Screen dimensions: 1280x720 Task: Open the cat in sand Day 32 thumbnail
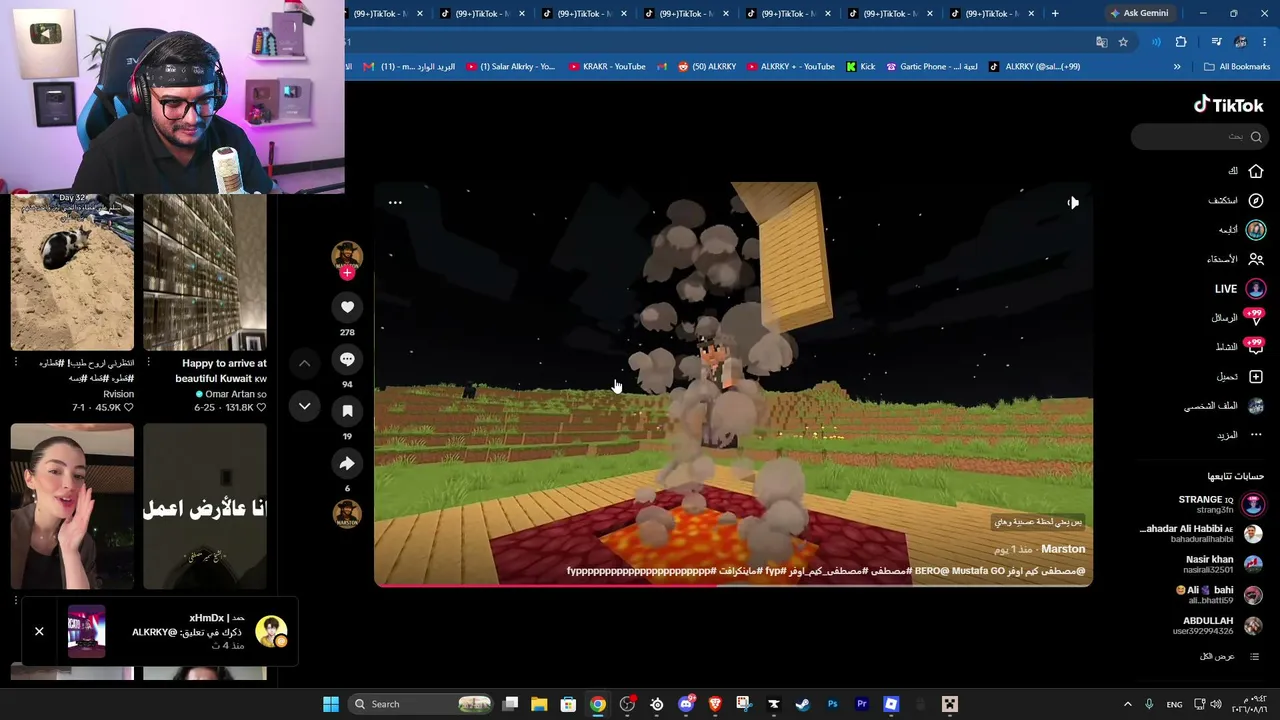[x=72, y=272]
